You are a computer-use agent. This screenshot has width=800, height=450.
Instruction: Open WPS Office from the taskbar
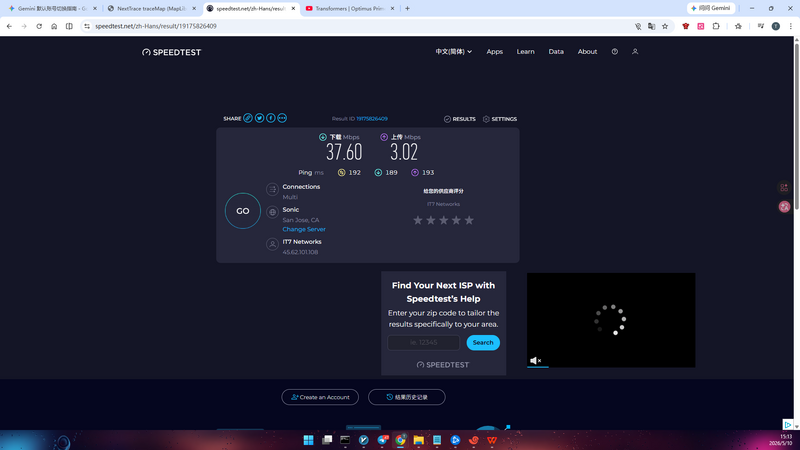492,440
